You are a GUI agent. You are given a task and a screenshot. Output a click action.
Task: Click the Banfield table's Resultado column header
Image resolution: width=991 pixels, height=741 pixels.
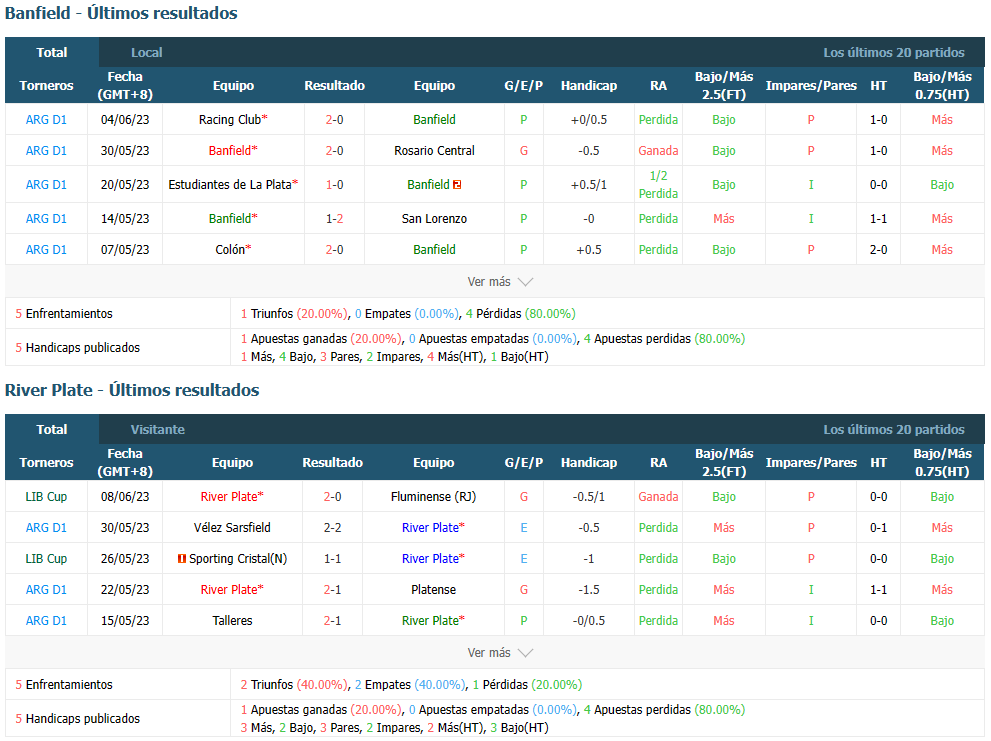point(334,85)
